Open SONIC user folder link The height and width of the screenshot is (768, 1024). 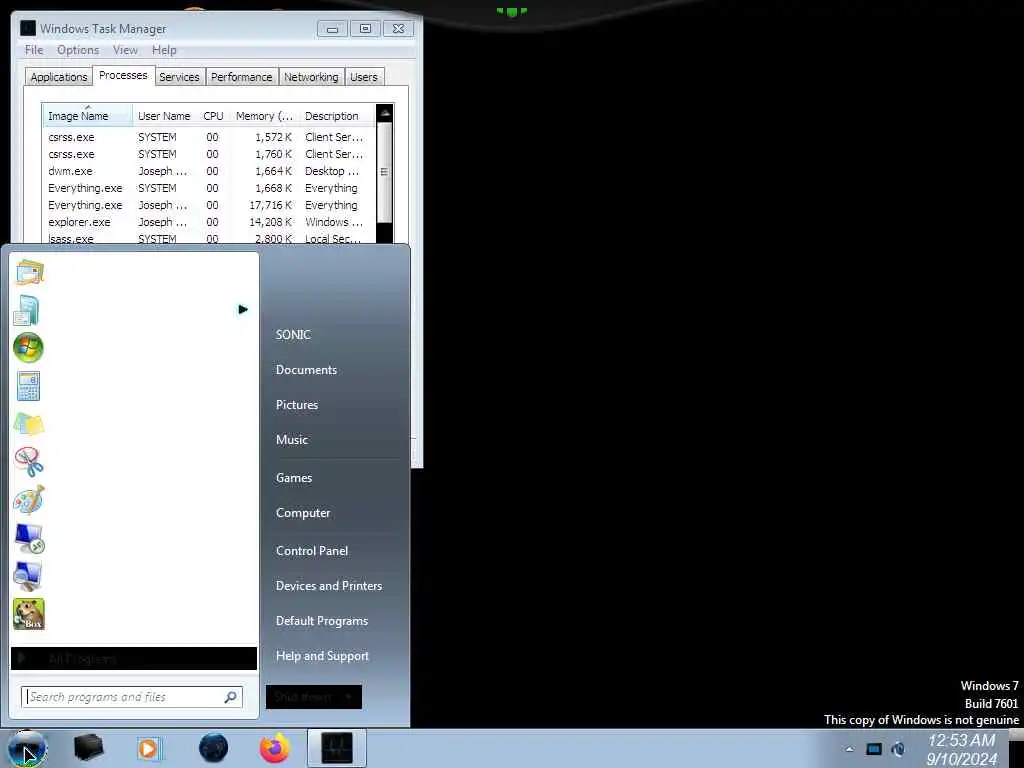pyautogui.click(x=293, y=335)
